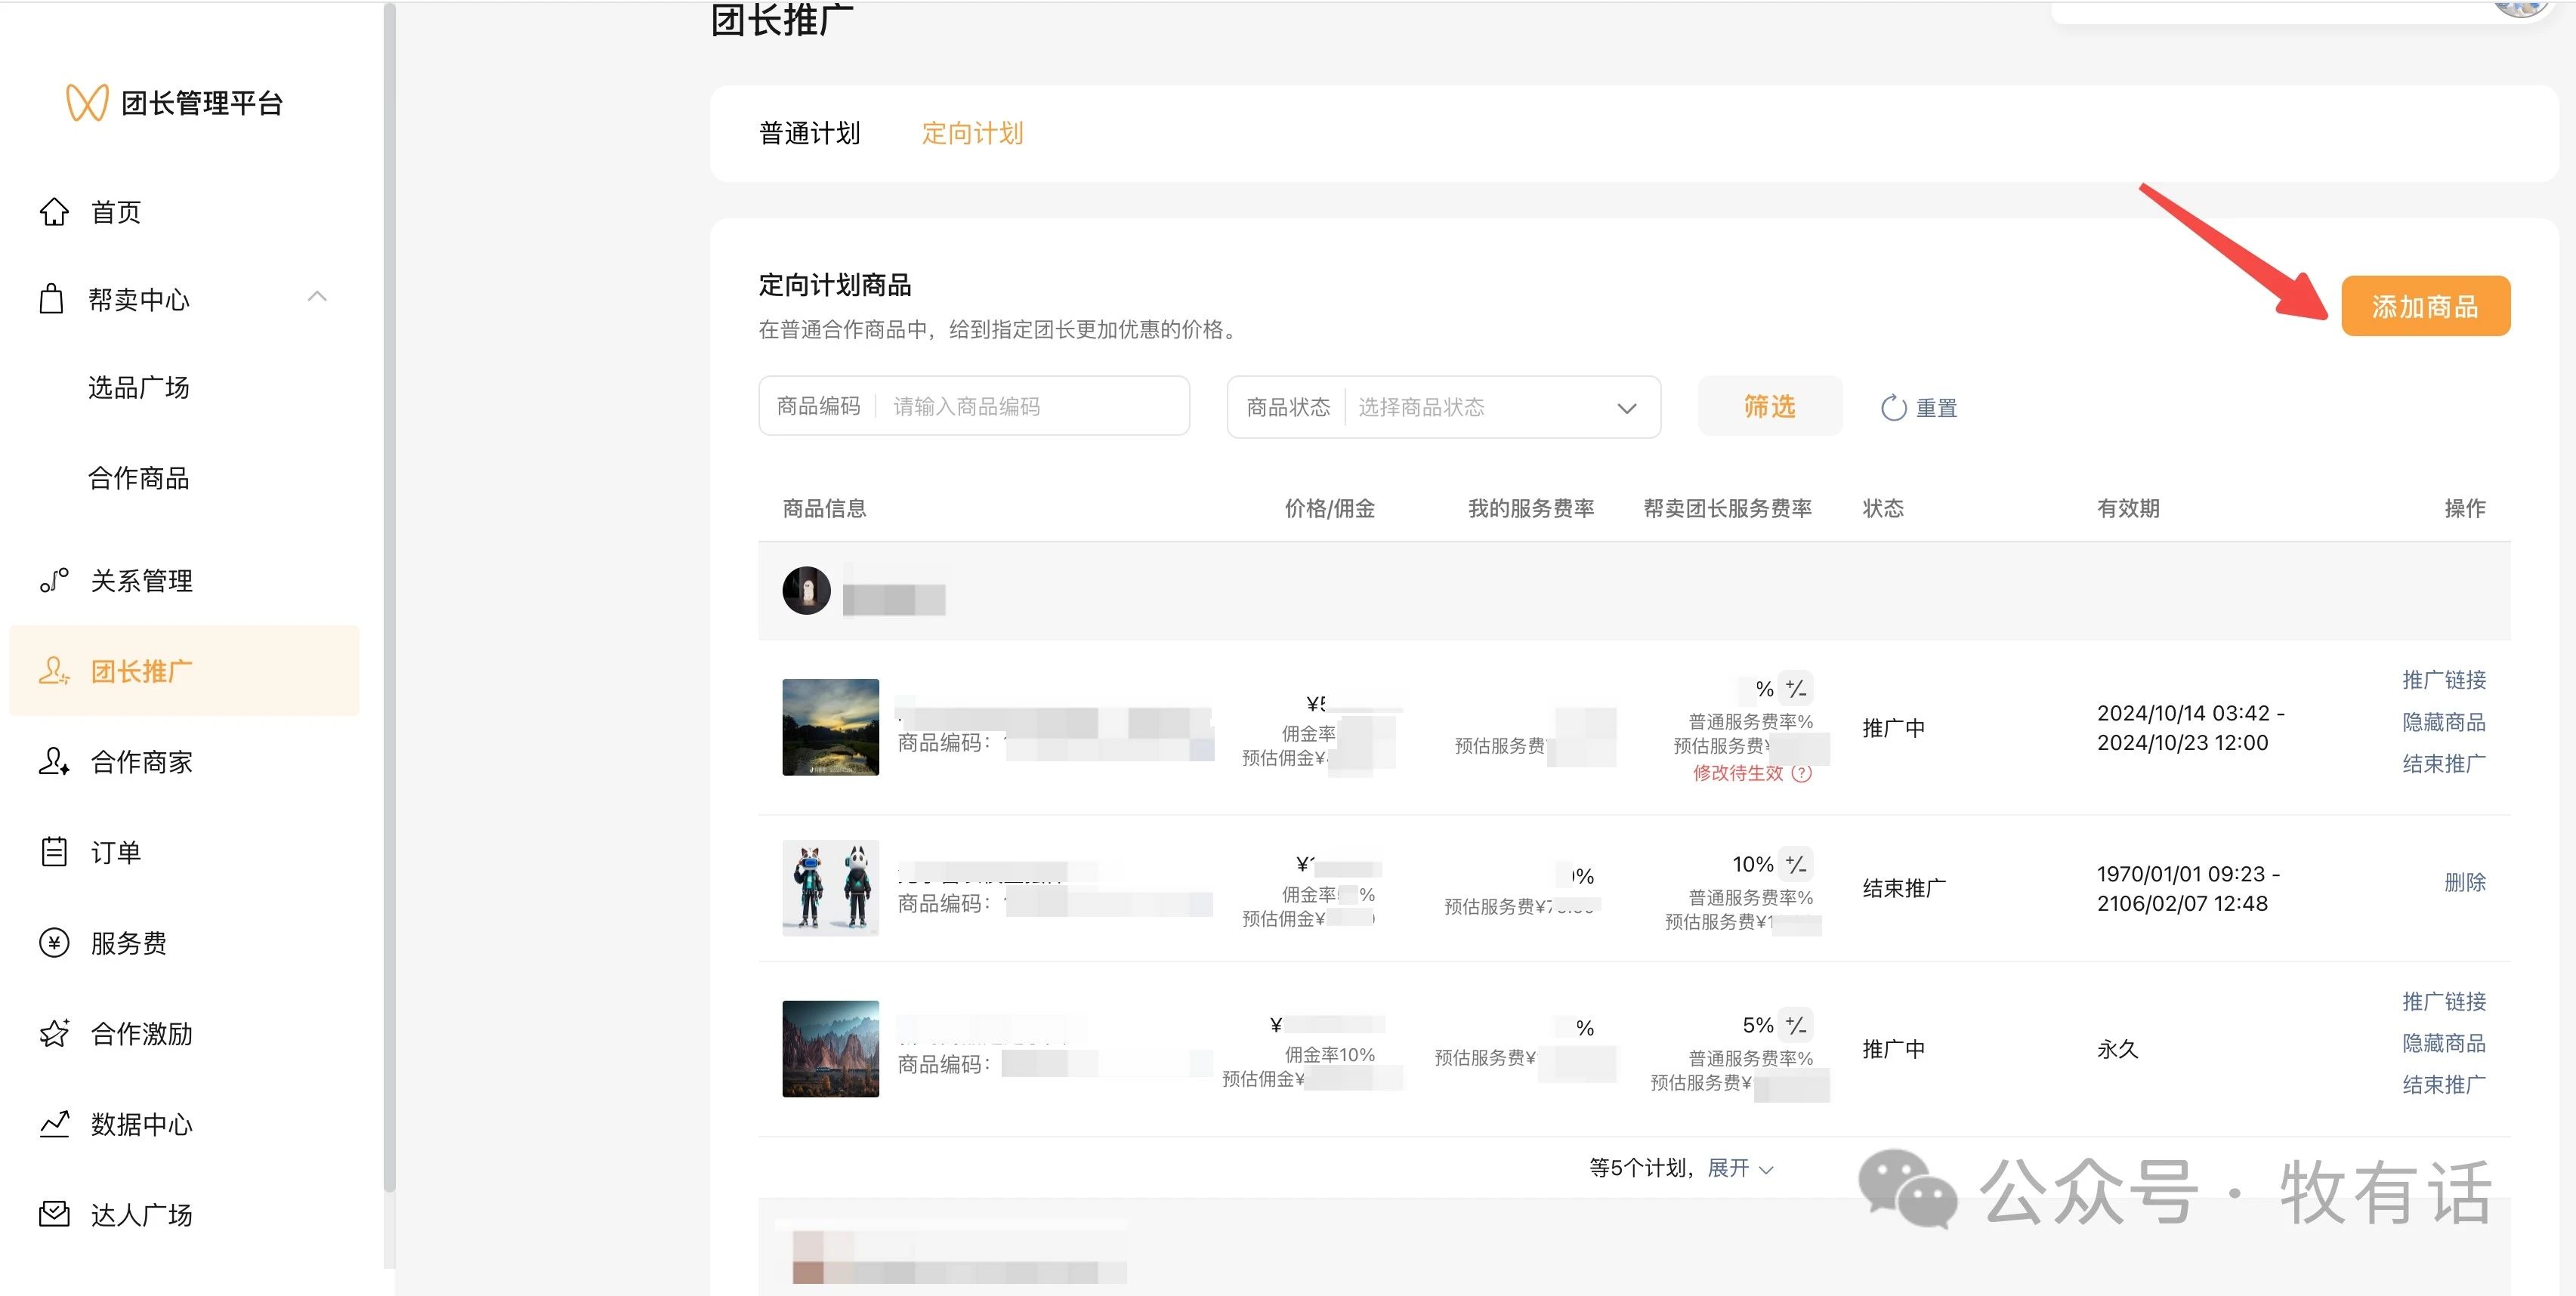Viewport: 2576px width, 1296px height.
Task: Click the 有效期 column header
Action: point(2128,508)
